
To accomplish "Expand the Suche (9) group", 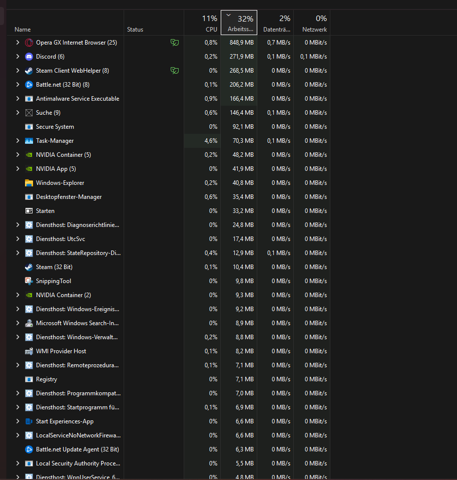I will (18, 113).
